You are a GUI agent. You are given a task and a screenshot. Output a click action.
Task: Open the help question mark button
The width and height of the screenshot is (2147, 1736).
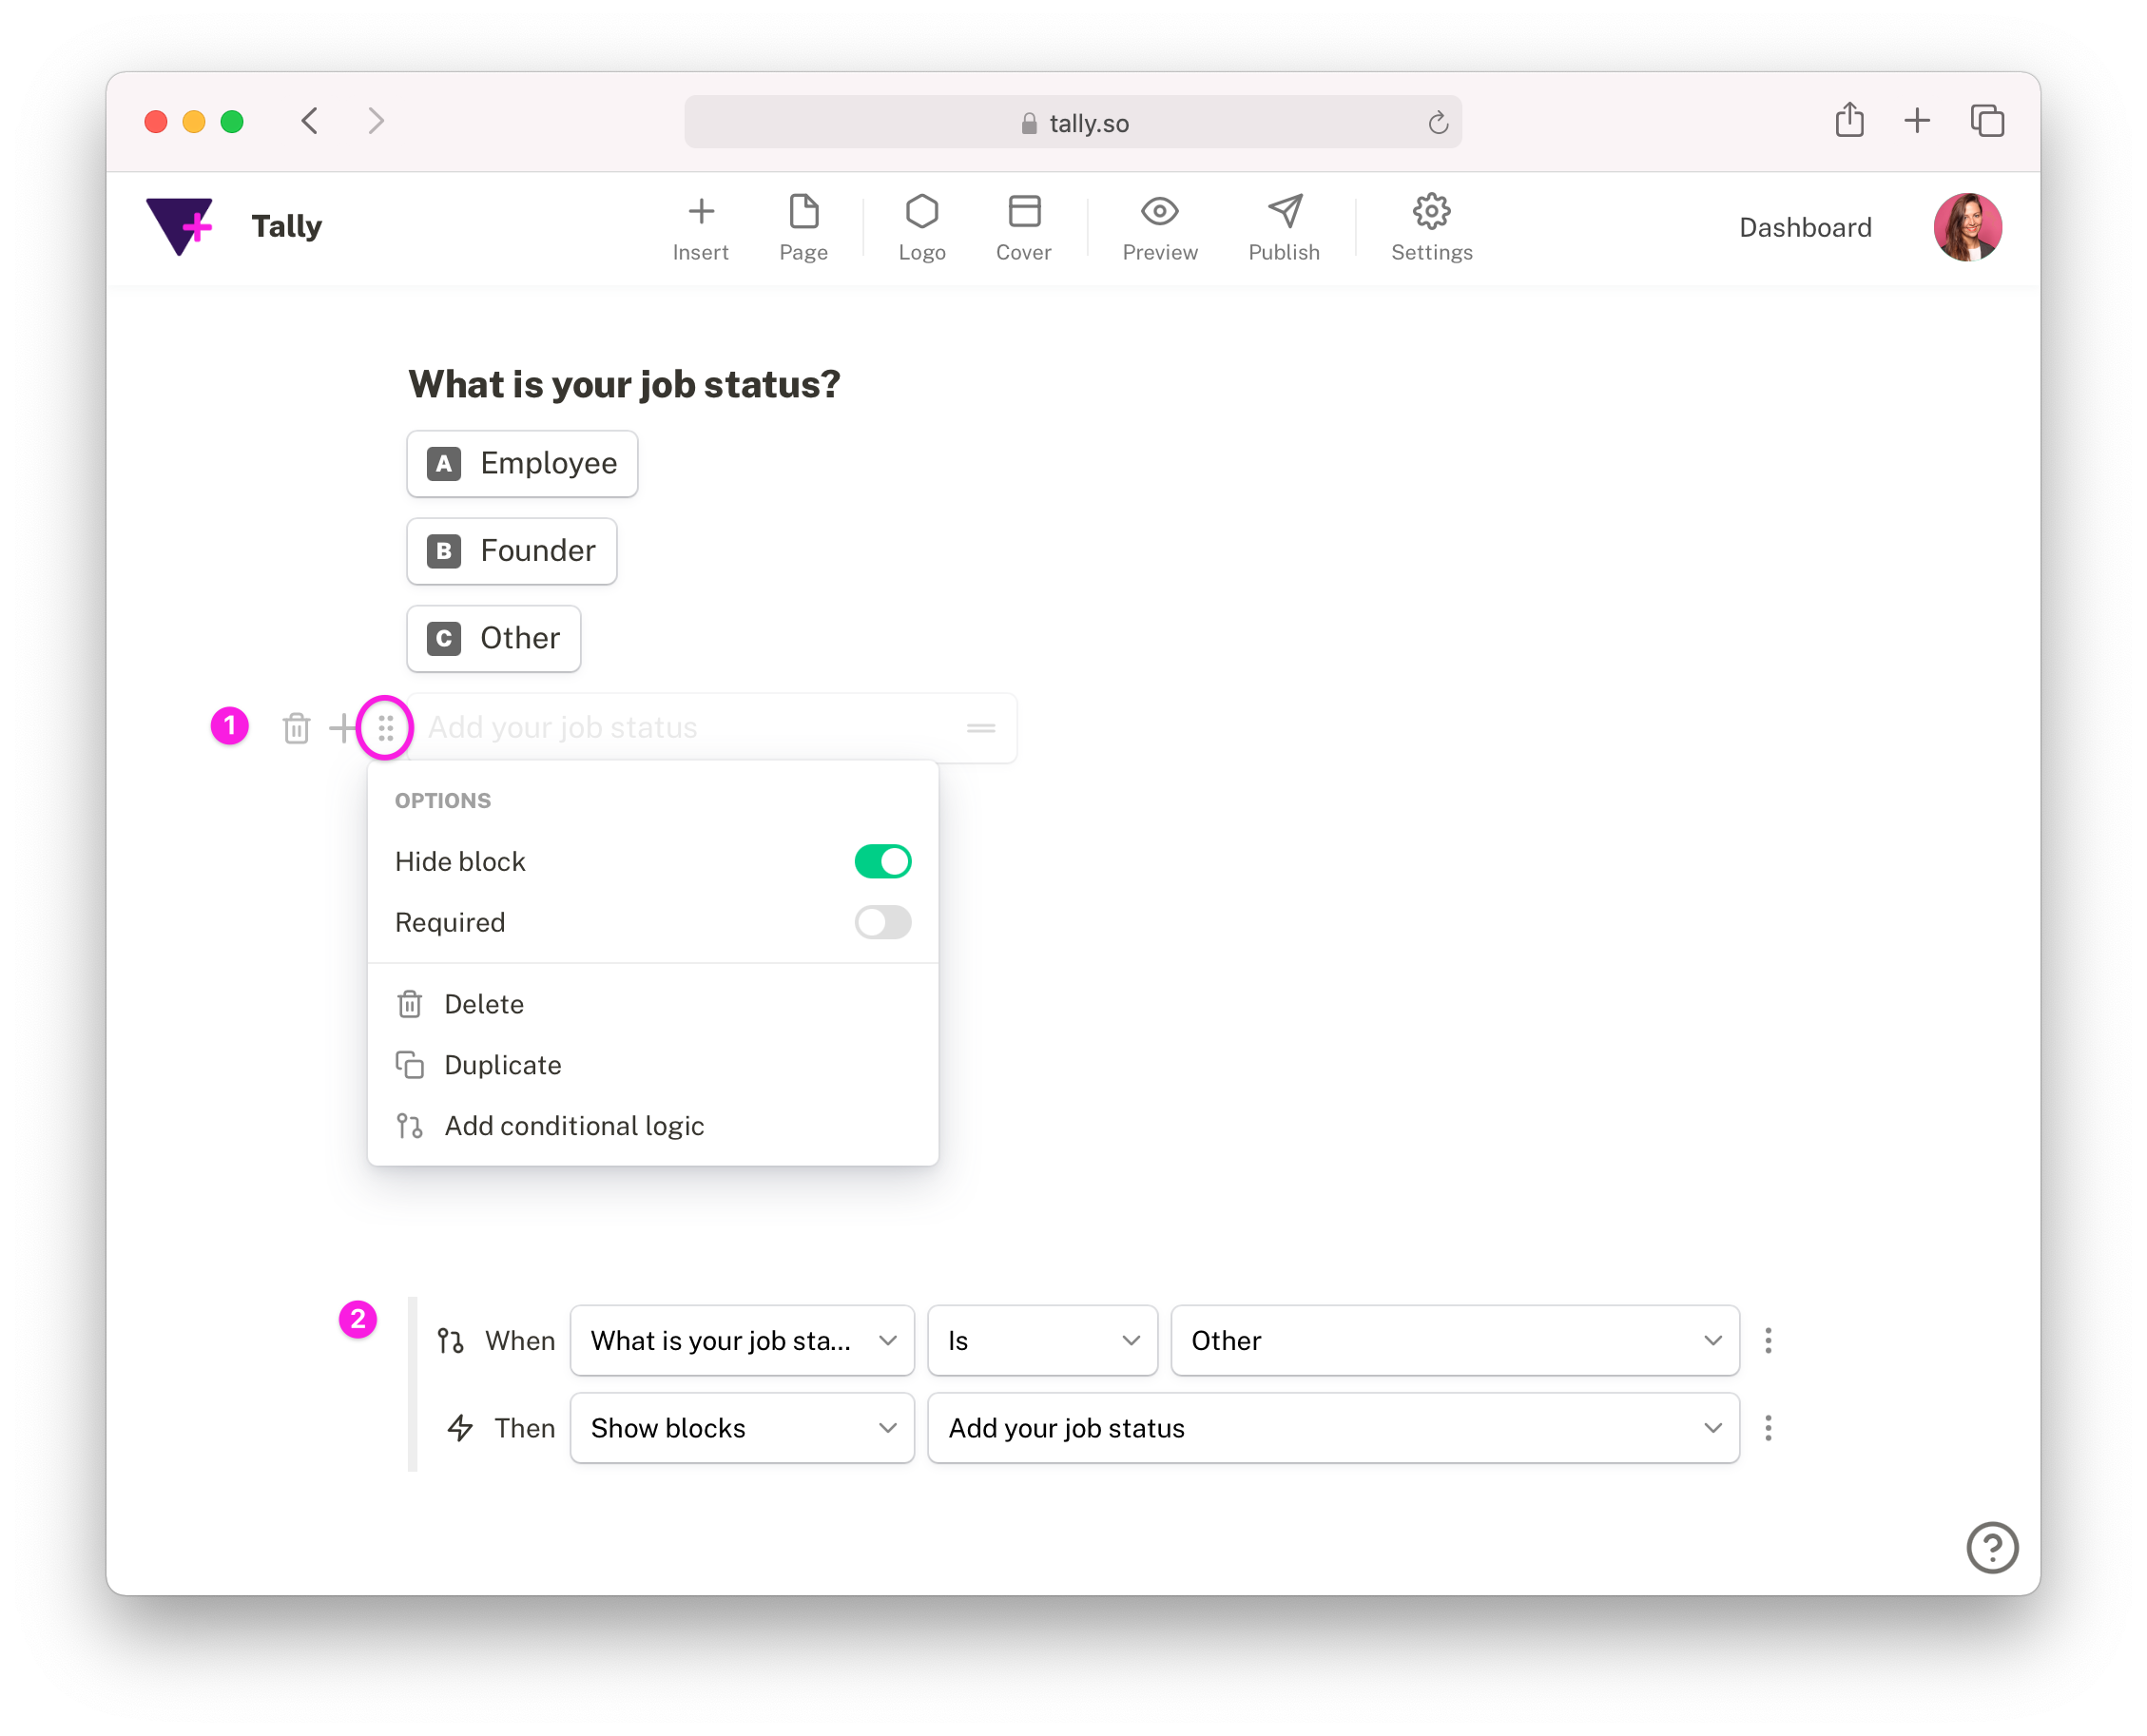click(x=1991, y=1547)
